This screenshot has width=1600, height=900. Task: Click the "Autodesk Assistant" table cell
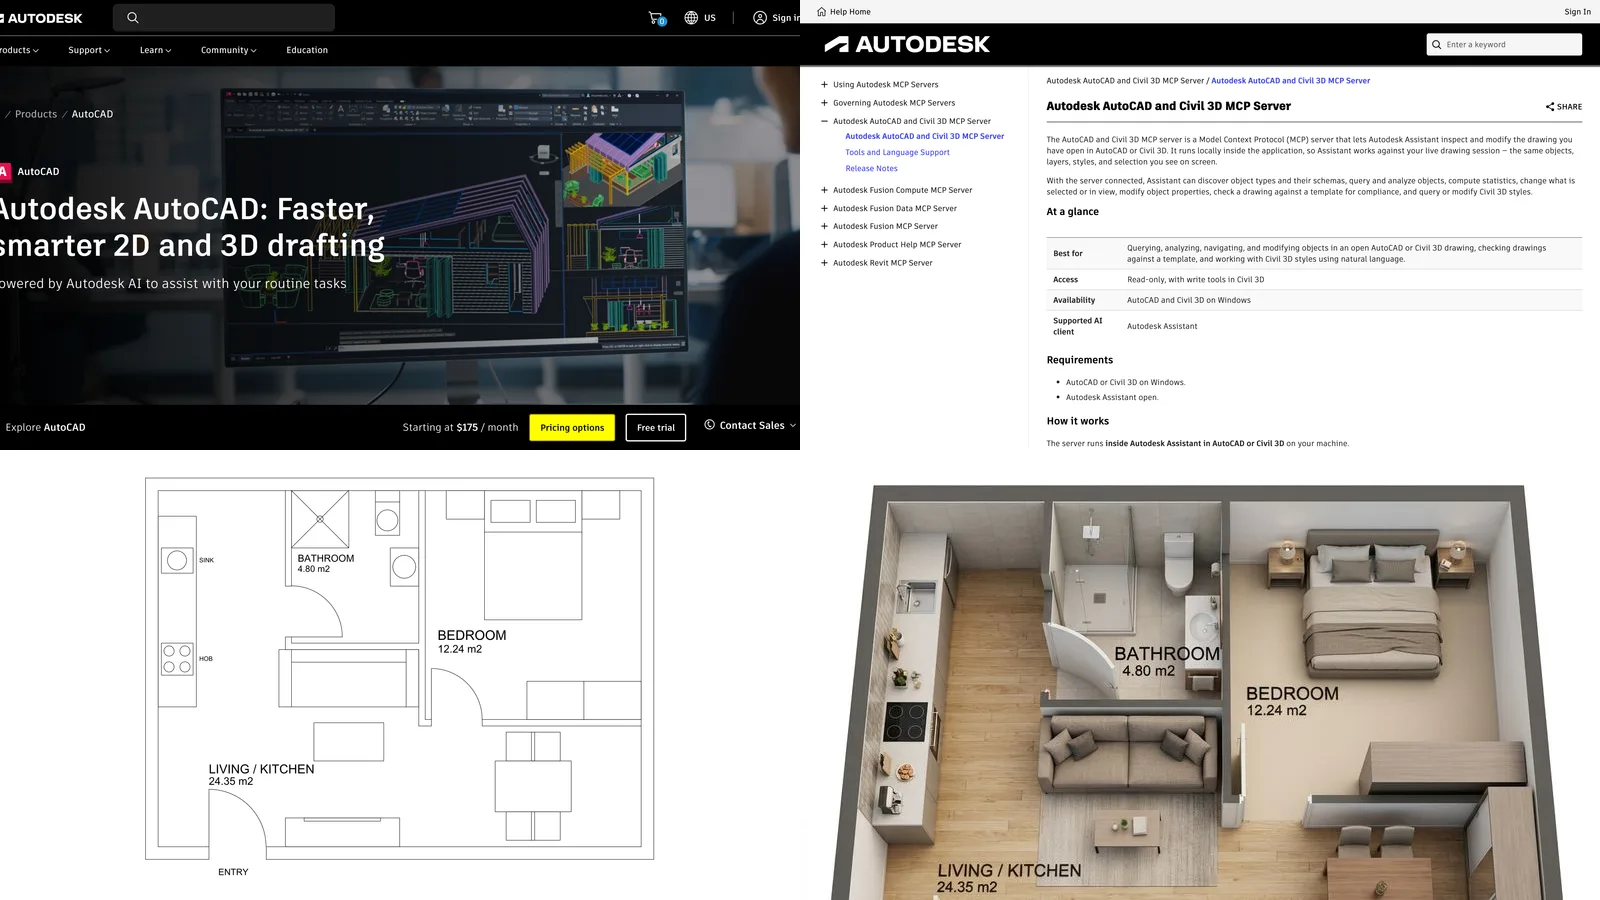tap(1161, 326)
